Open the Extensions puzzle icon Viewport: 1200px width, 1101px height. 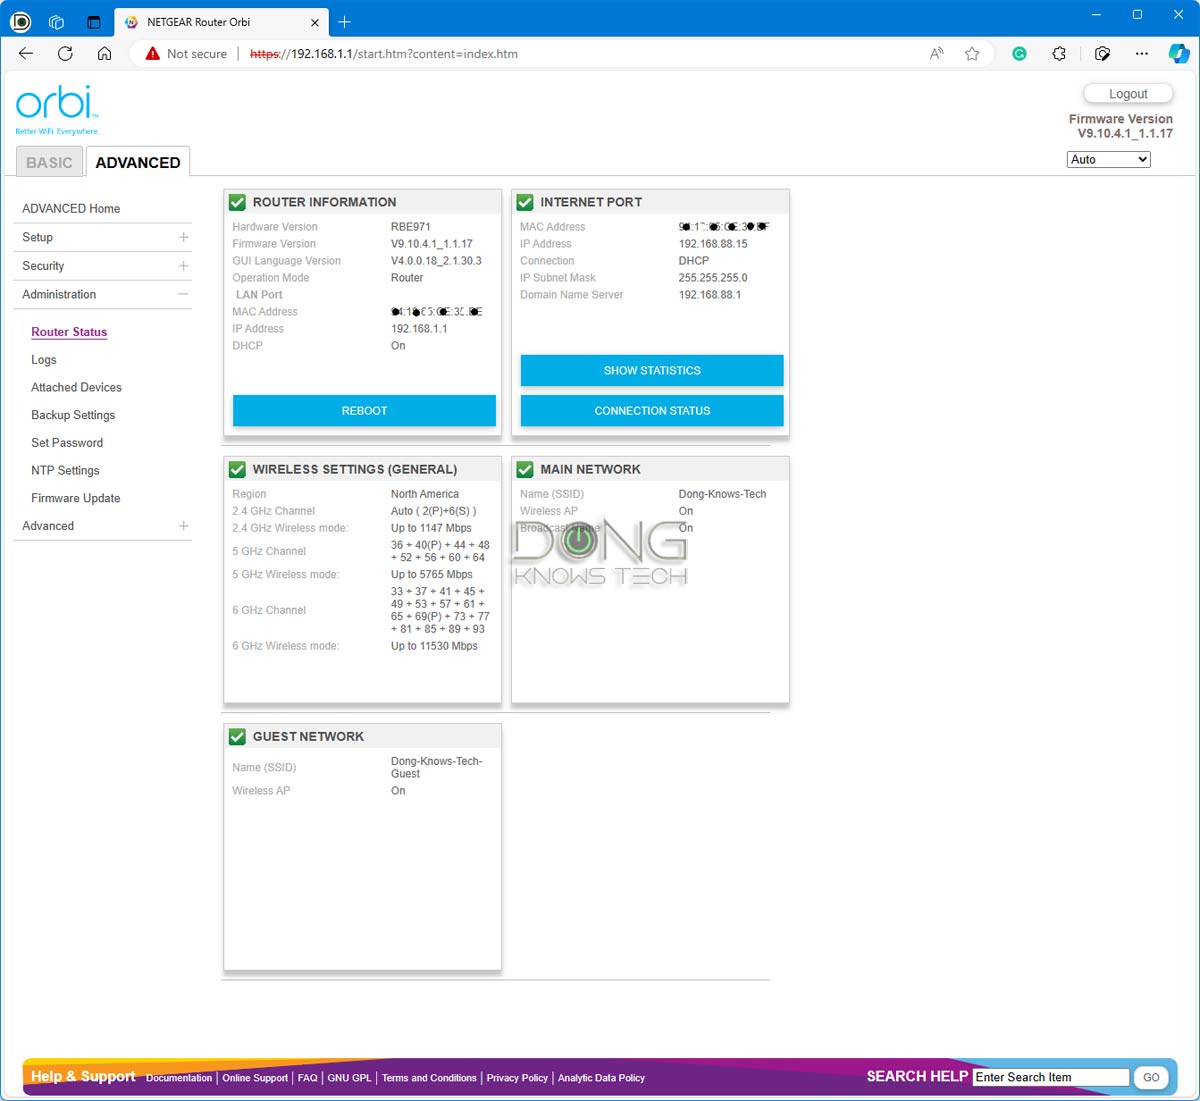(1059, 54)
